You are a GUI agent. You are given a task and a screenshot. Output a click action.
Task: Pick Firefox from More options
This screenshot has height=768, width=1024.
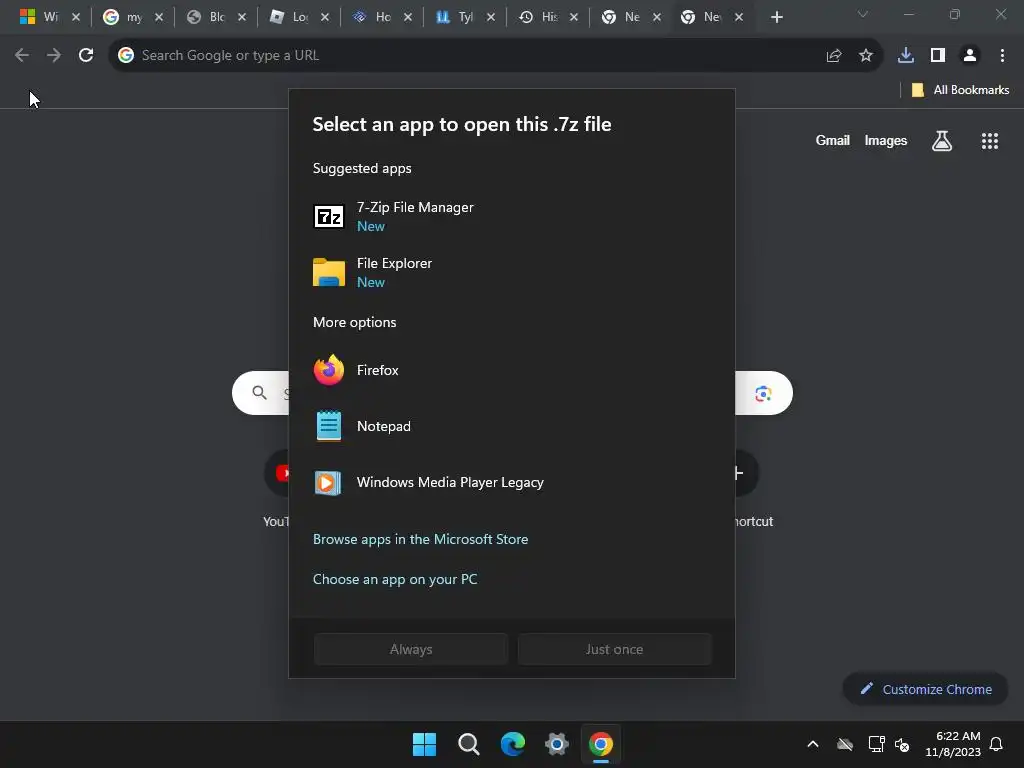[x=511, y=370]
